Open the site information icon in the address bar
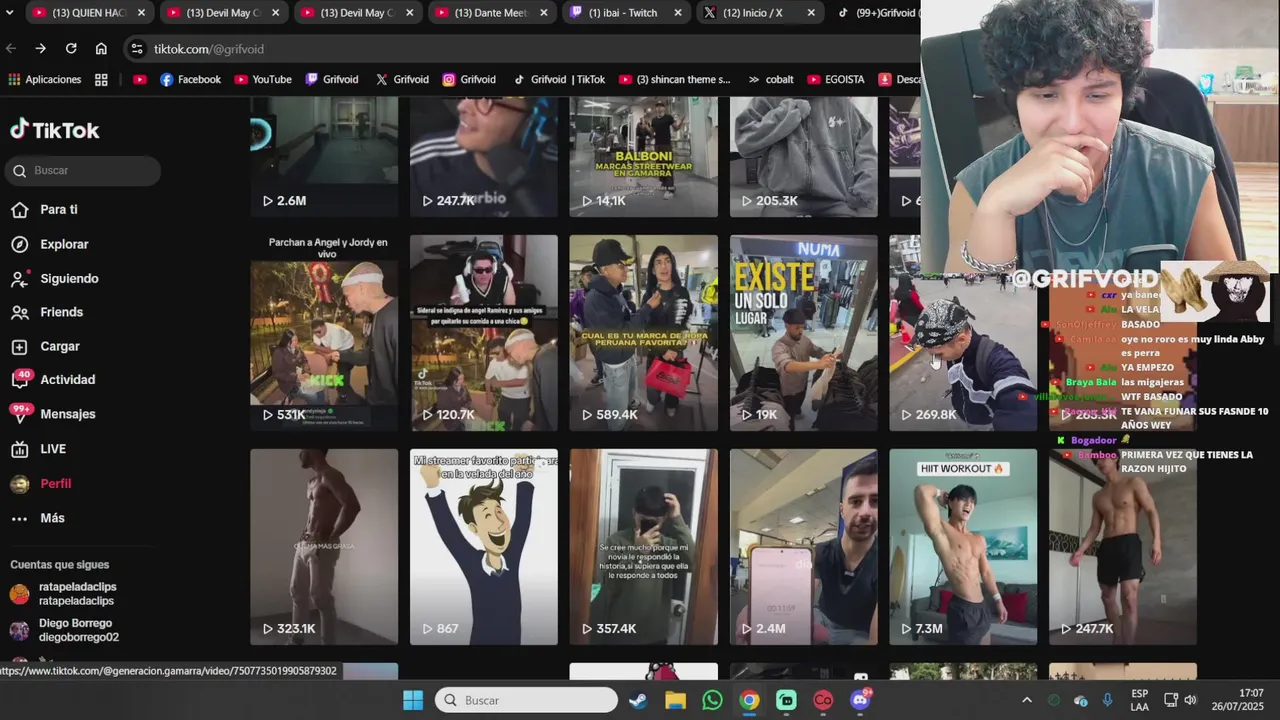The image size is (1280, 720). coord(137,49)
